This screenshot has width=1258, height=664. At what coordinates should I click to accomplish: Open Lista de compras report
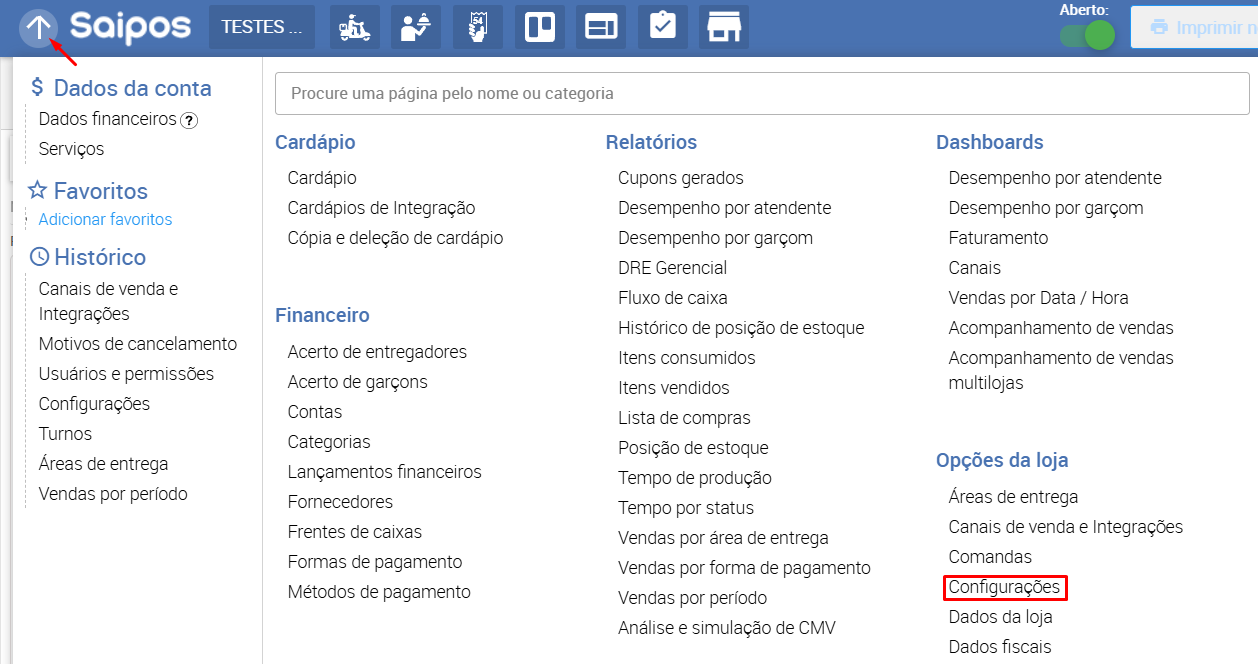(684, 418)
